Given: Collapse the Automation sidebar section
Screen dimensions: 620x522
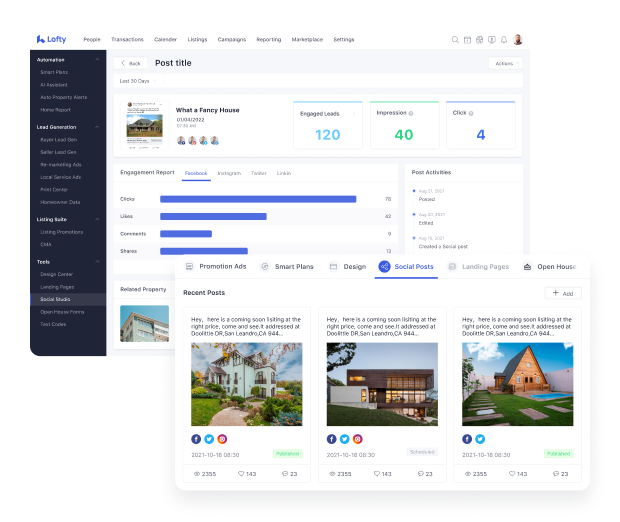Looking at the screenshot, I should (97, 60).
